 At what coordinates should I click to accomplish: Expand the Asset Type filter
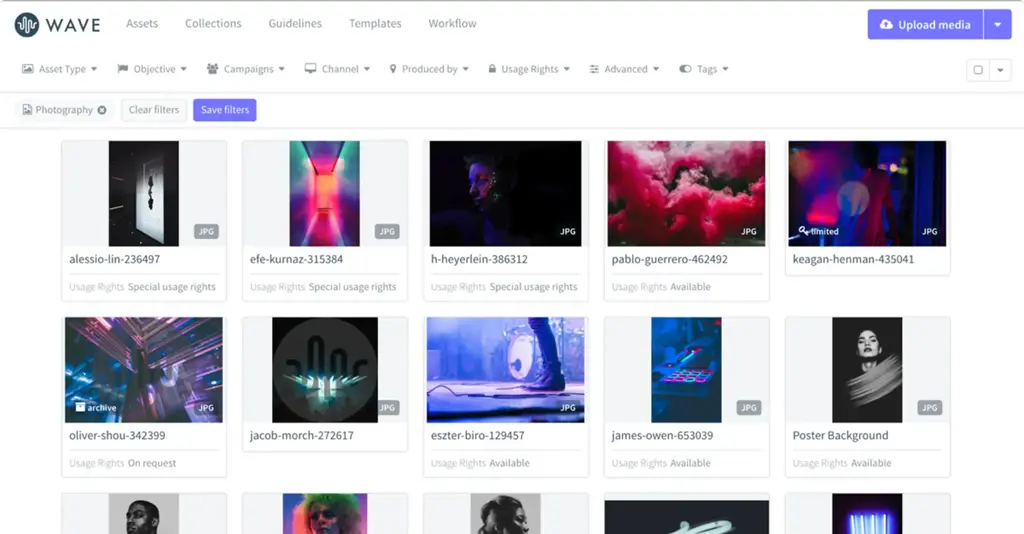click(59, 69)
